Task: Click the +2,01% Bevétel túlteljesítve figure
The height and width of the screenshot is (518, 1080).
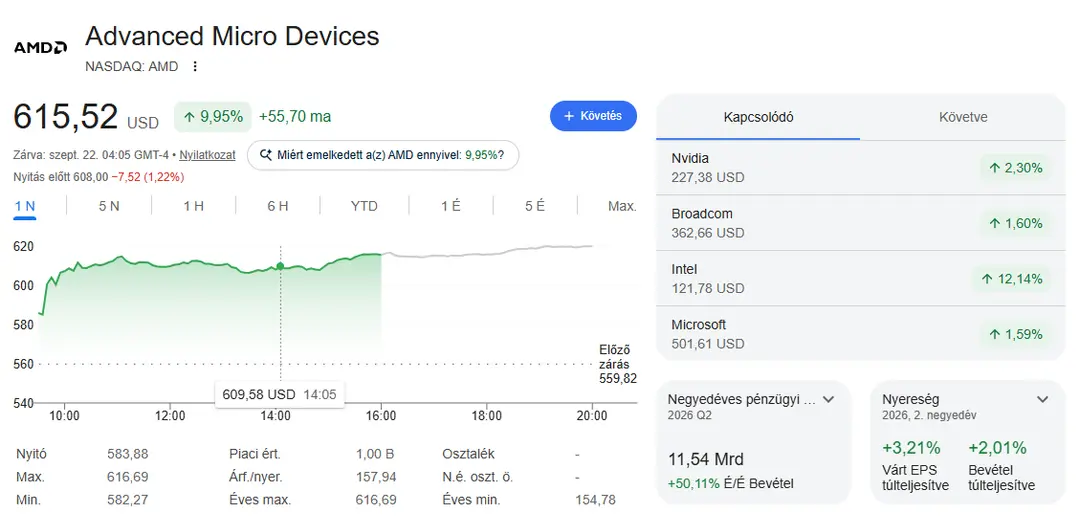Action: pos(997,448)
